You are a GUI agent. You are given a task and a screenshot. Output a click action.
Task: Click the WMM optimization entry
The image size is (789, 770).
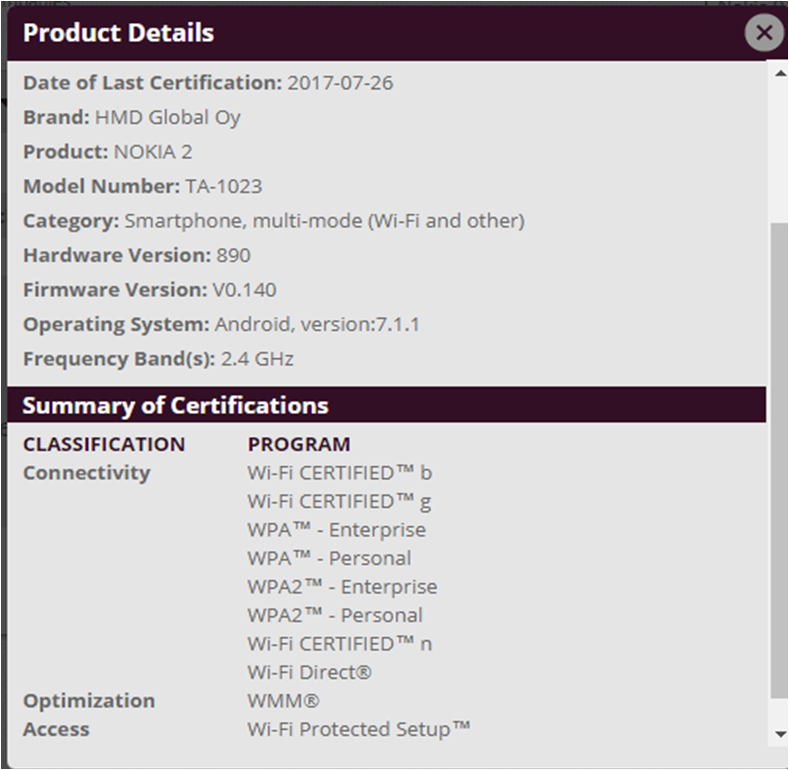(x=283, y=700)
